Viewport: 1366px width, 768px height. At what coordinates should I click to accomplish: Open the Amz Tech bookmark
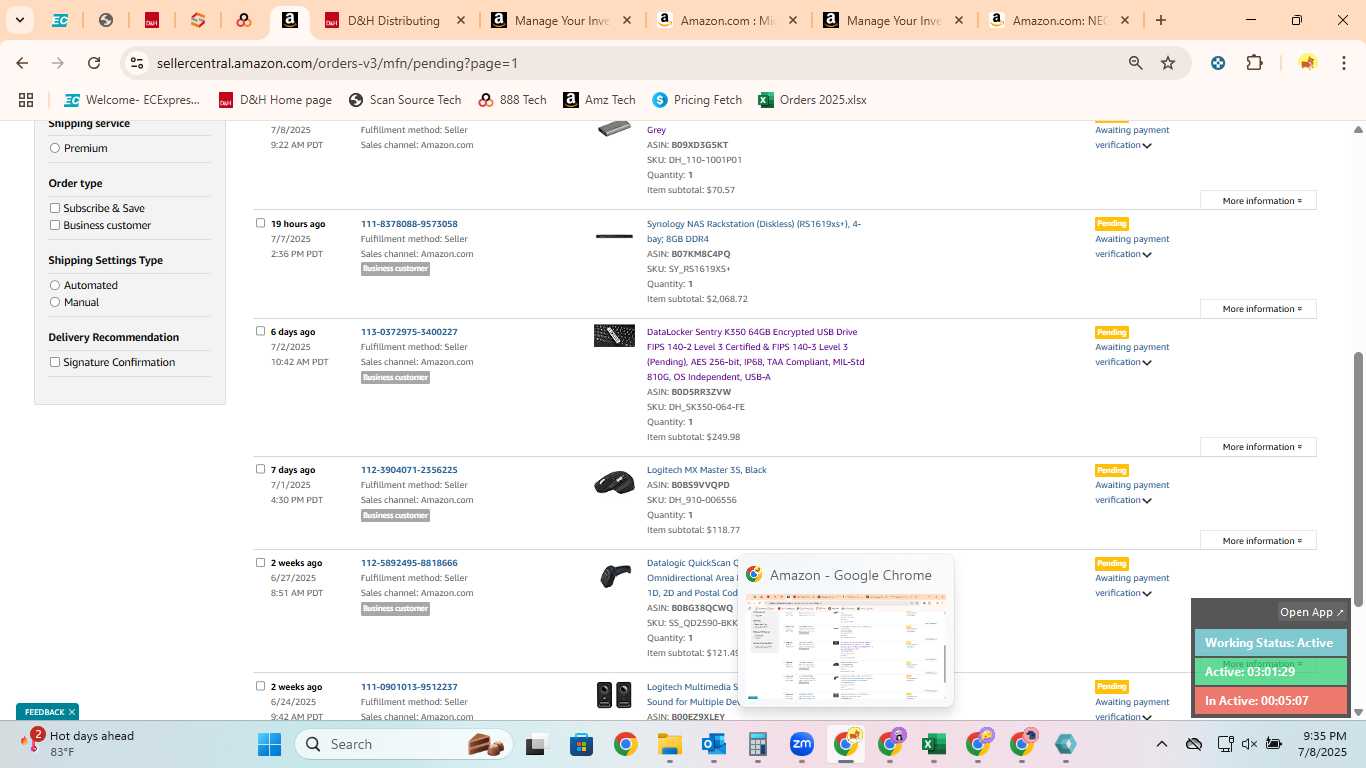click(x=599, y=100)
